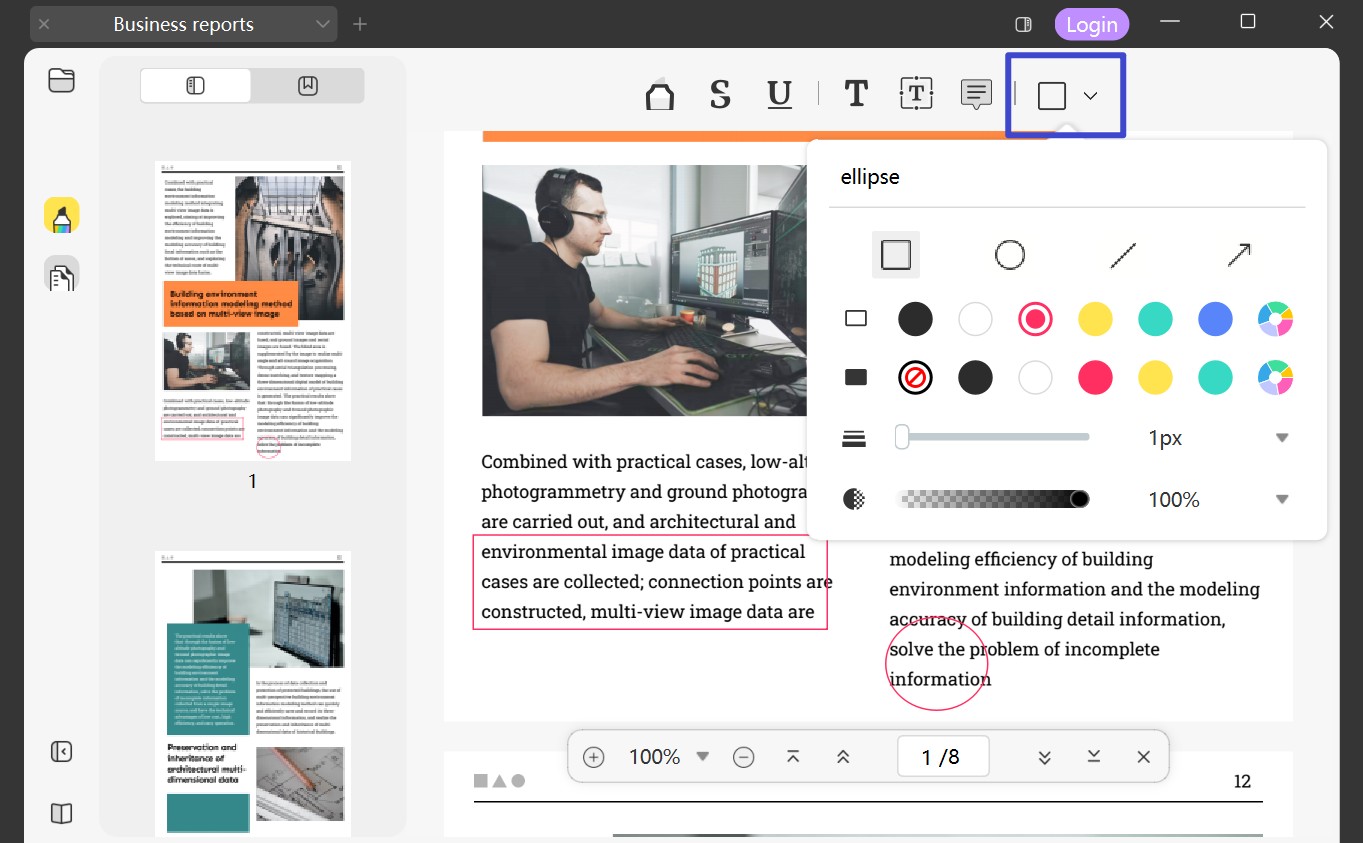Open the zoom level 100% dropdown
1363x843 pixels.
pyautogui.click(x=702, y=756)
